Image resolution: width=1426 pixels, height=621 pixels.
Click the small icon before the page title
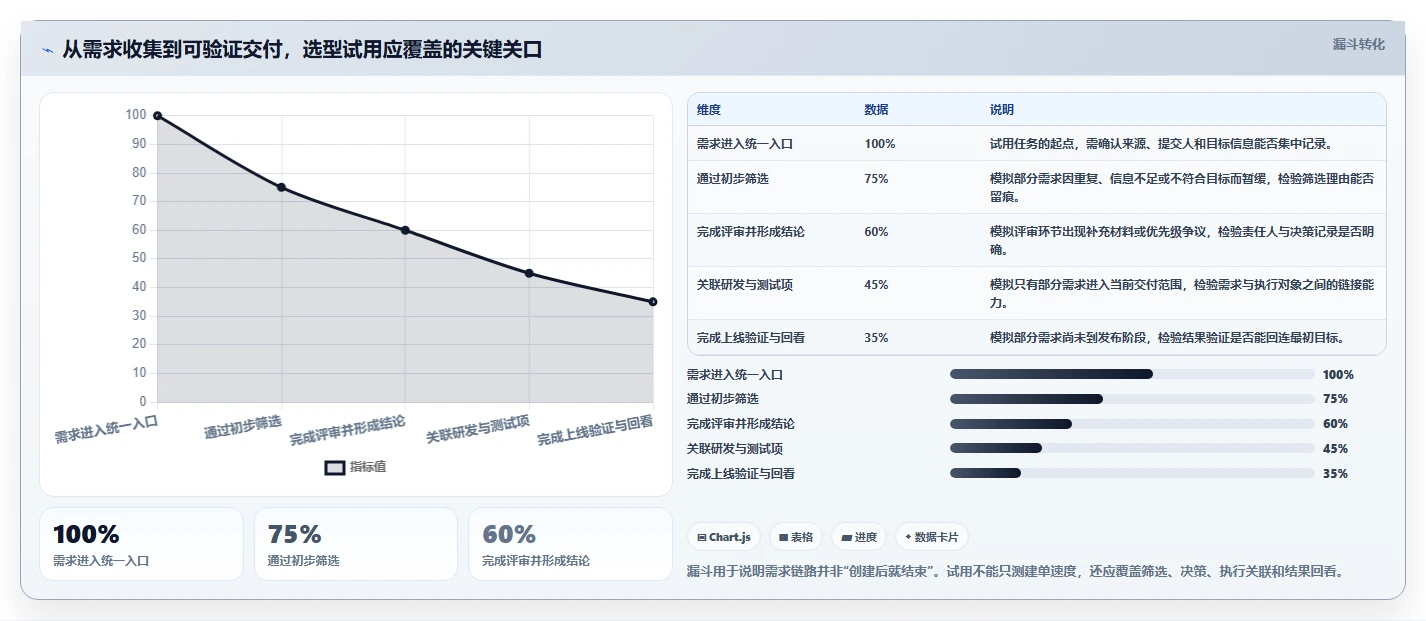click(x=48, y=50)
